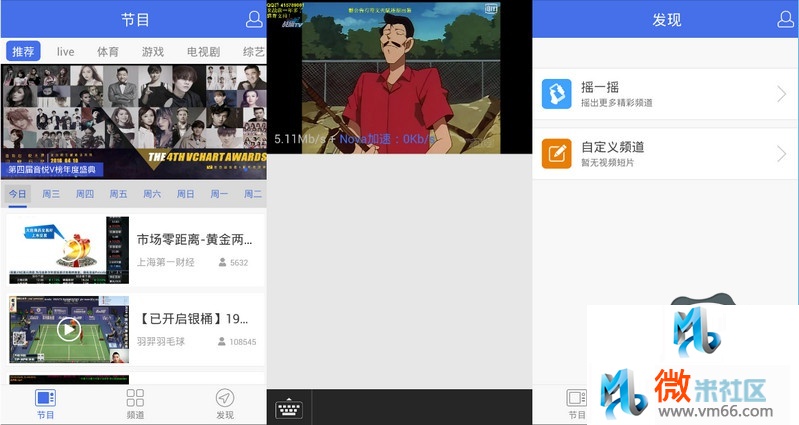
Task: Select the 周六 schedule tab
Action: [x=152, y=194]
